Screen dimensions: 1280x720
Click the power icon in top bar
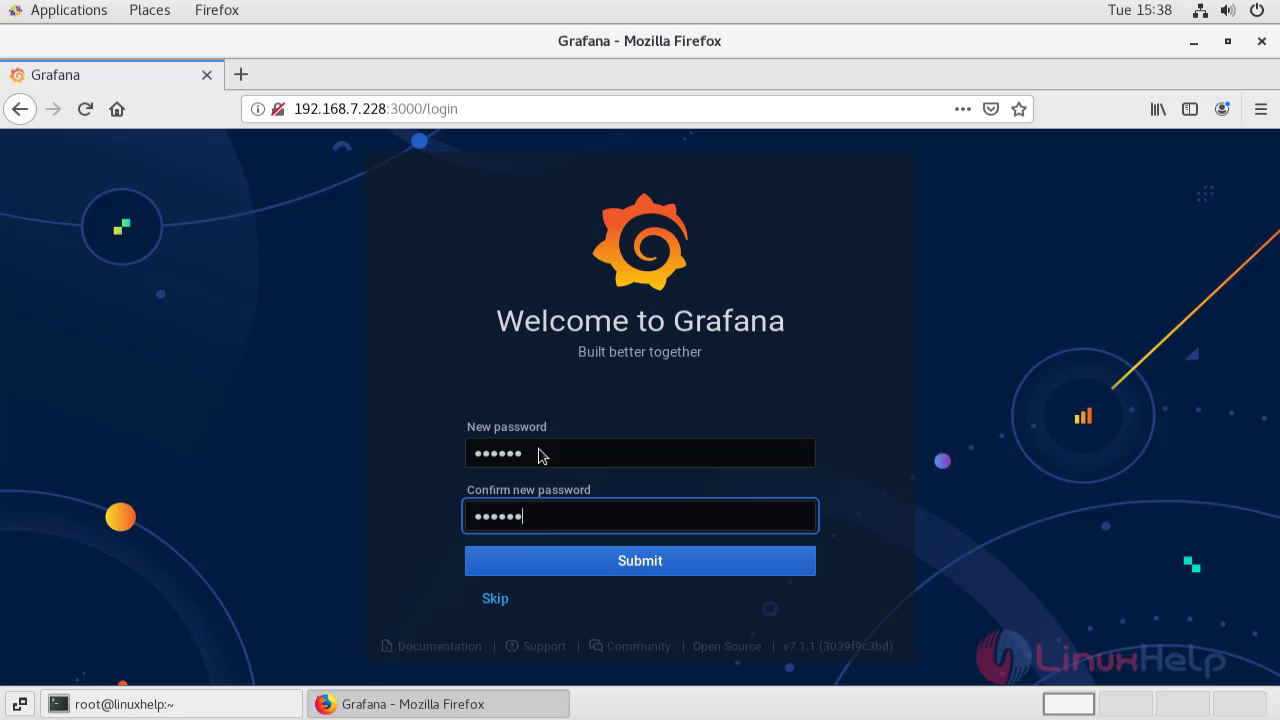[1257, 10]
